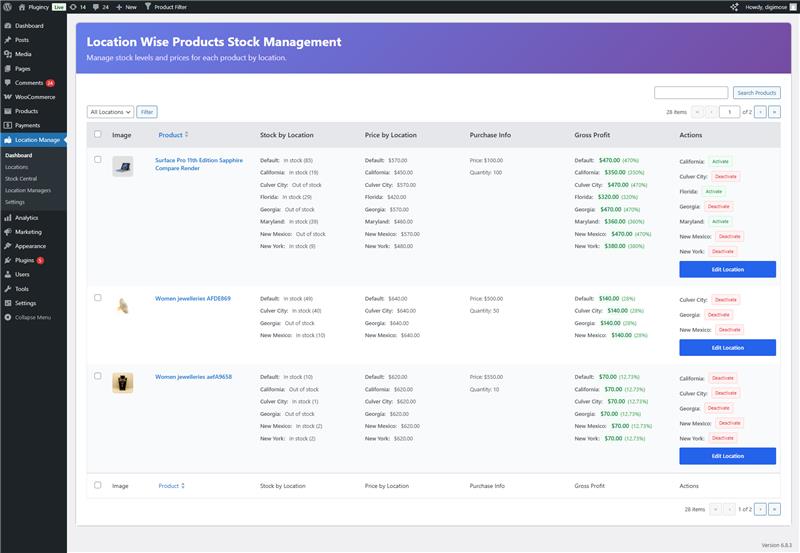Viewport: 800px width, 553px height.
Task: Click into the product search field
Action: point(691,93)
